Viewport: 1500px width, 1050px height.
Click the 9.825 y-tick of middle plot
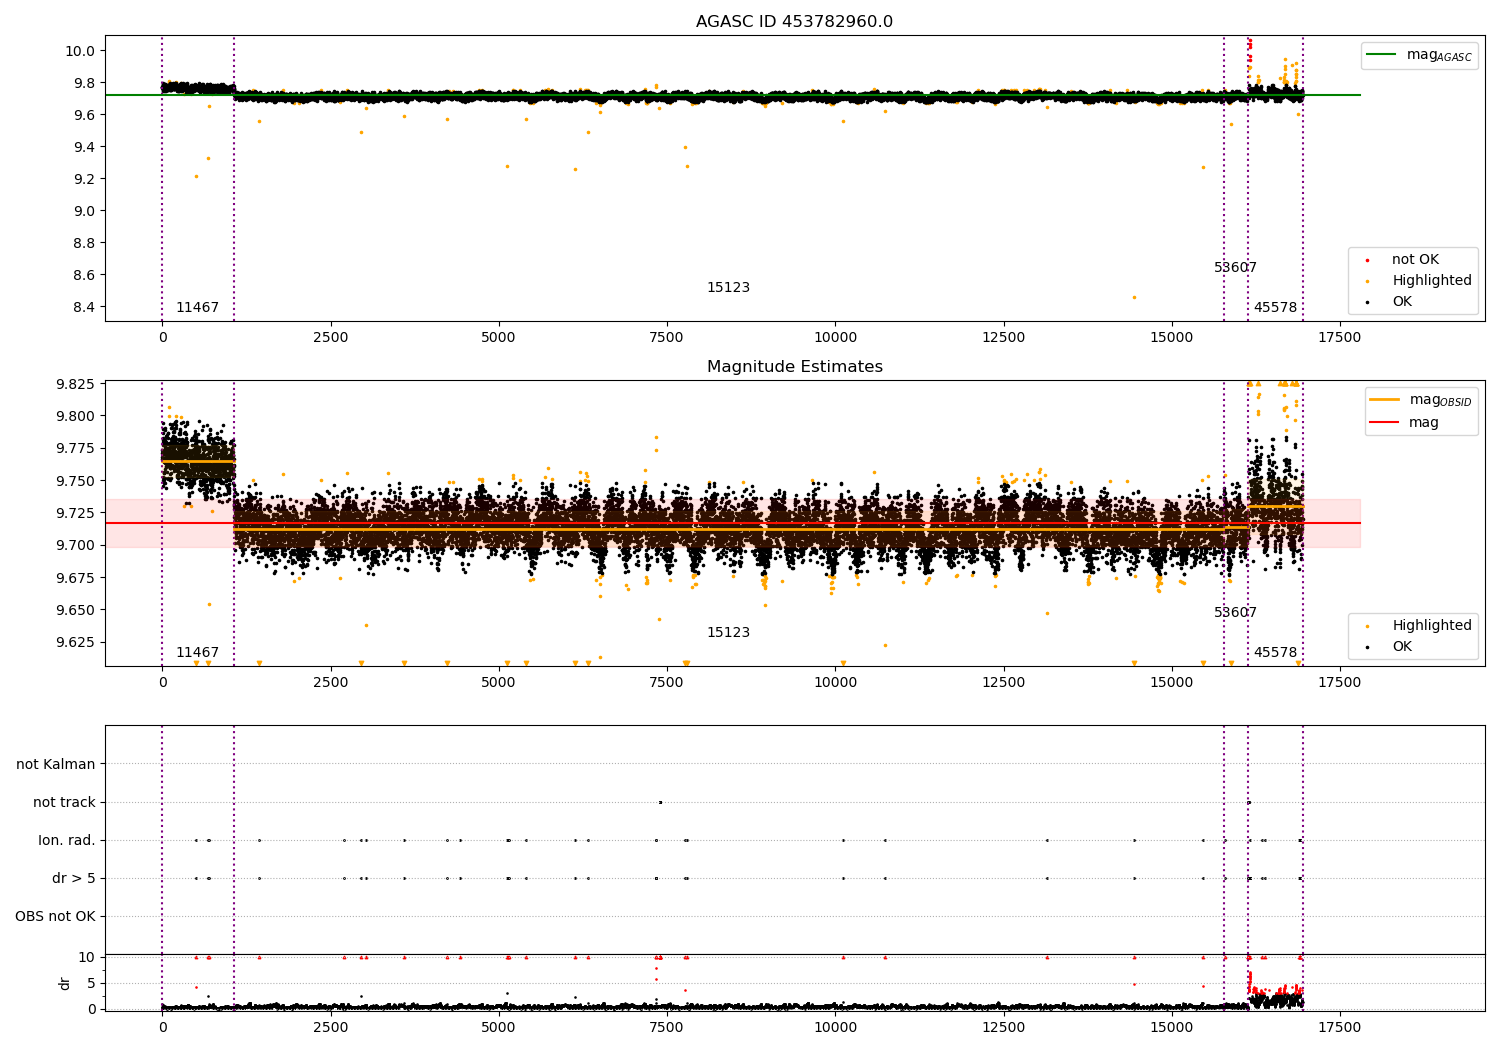[75, 385]
